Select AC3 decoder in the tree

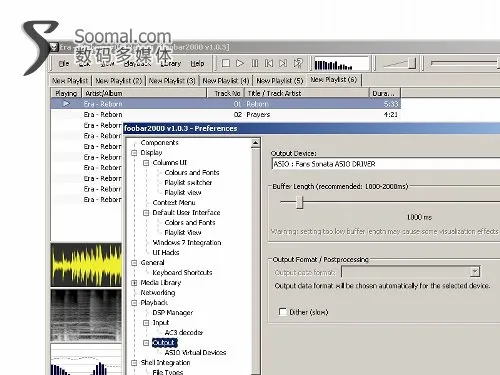[x=183, y=333]
